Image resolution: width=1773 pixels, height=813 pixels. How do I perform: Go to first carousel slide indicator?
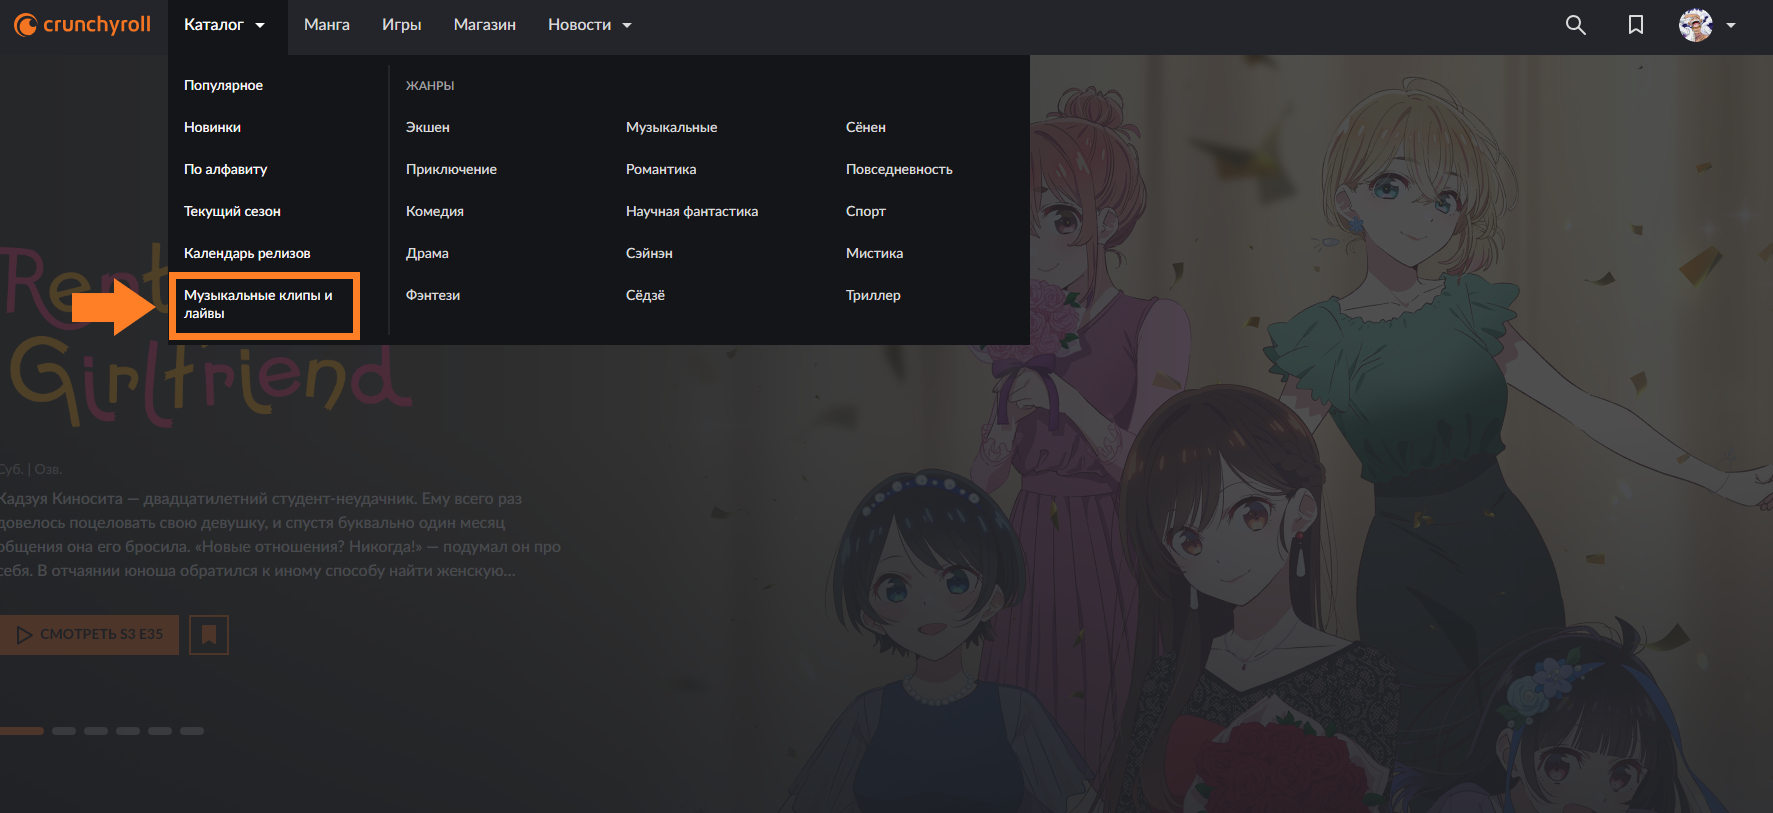tap(21, 731)
